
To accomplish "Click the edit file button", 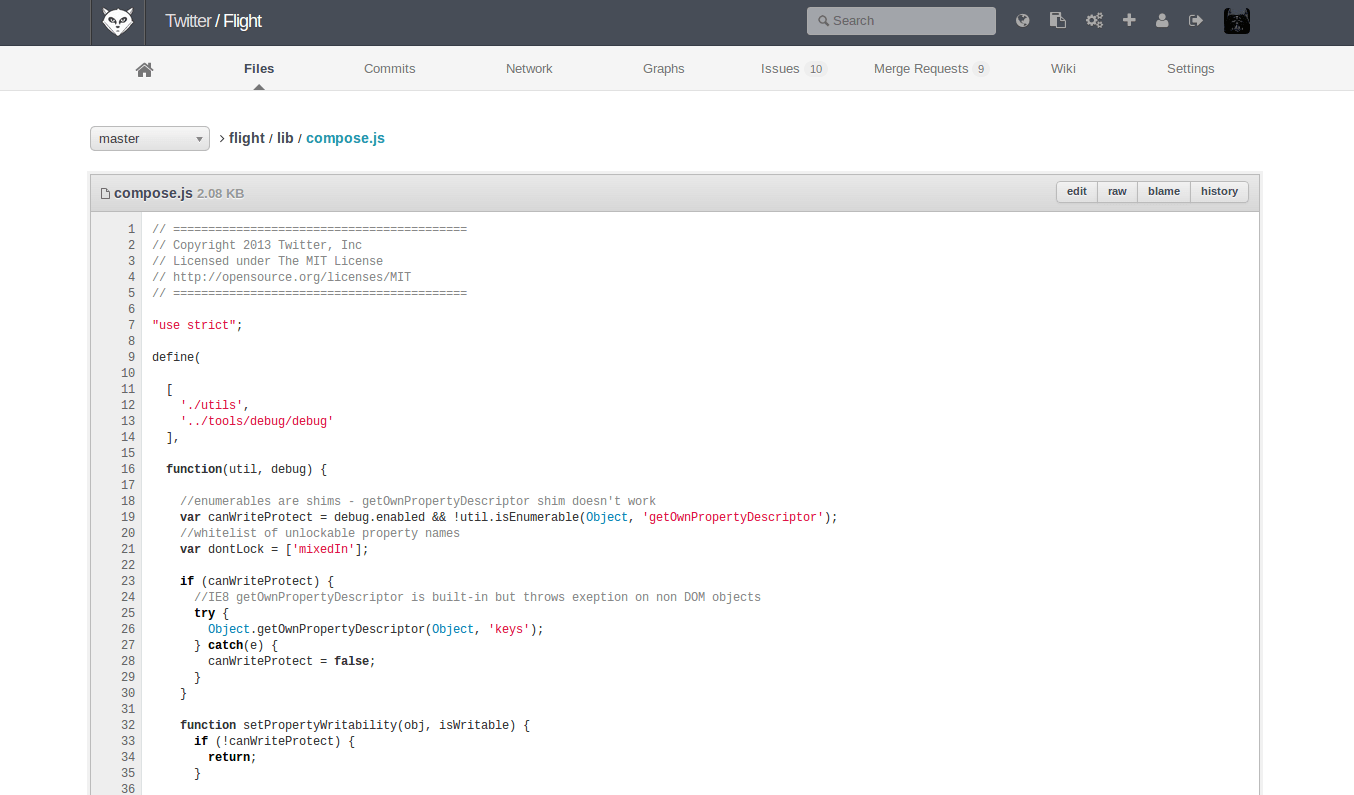I will [x=1077, y=192].
